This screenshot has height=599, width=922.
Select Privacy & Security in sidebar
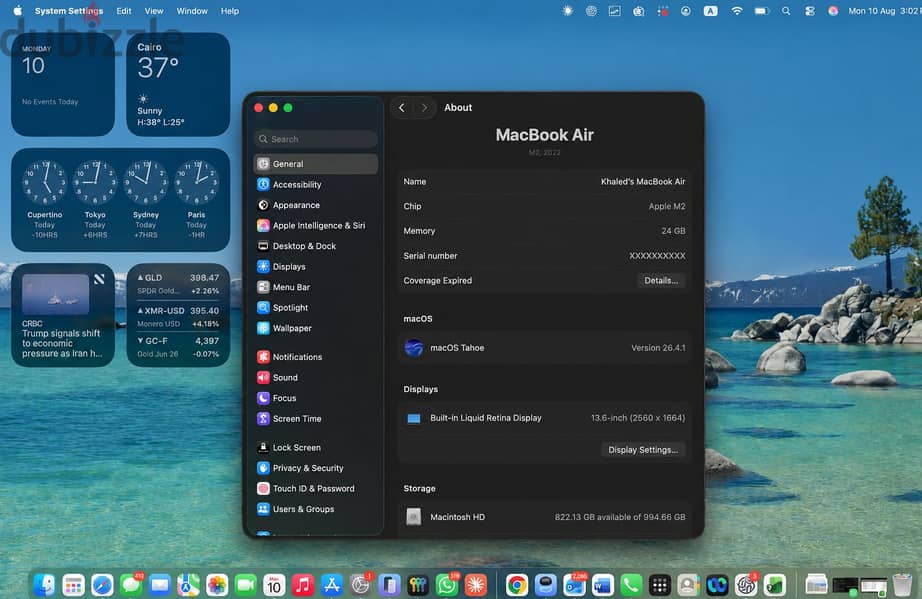coord(316,468)
